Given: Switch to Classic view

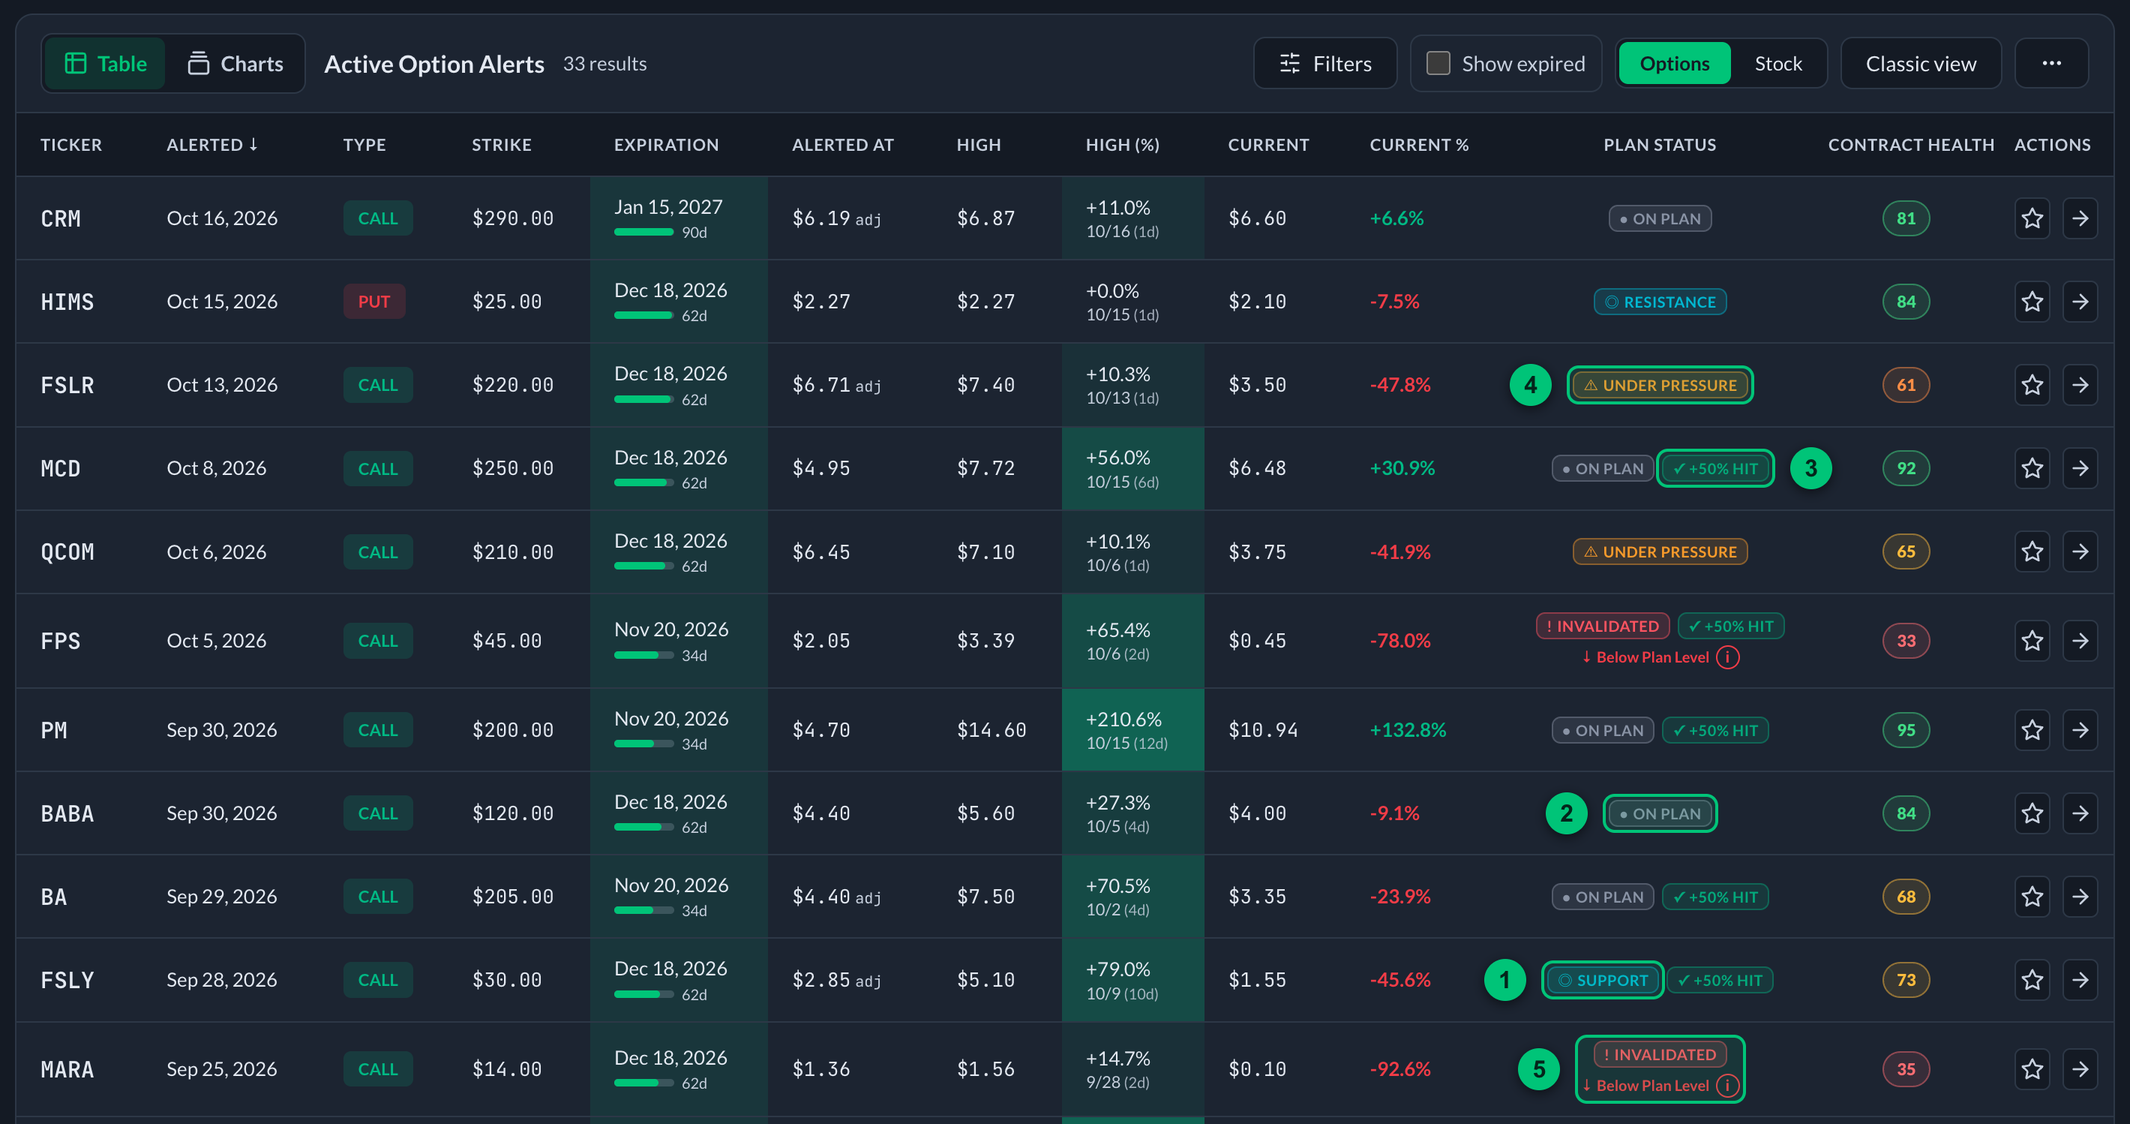Looking at the screenshot, I should [1921, 63].
